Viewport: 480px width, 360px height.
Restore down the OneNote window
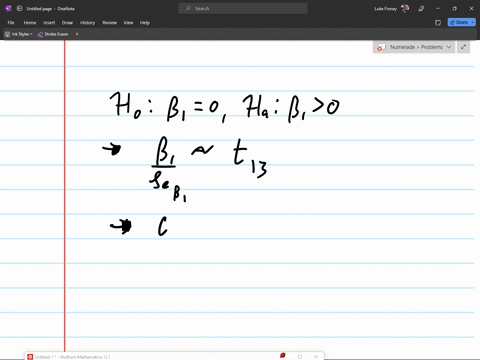pos(454,9)
